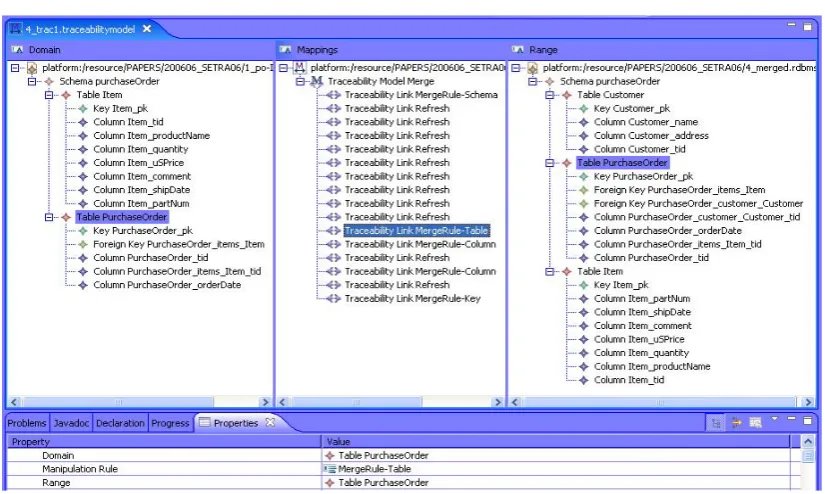Click the Value column header

556,442
